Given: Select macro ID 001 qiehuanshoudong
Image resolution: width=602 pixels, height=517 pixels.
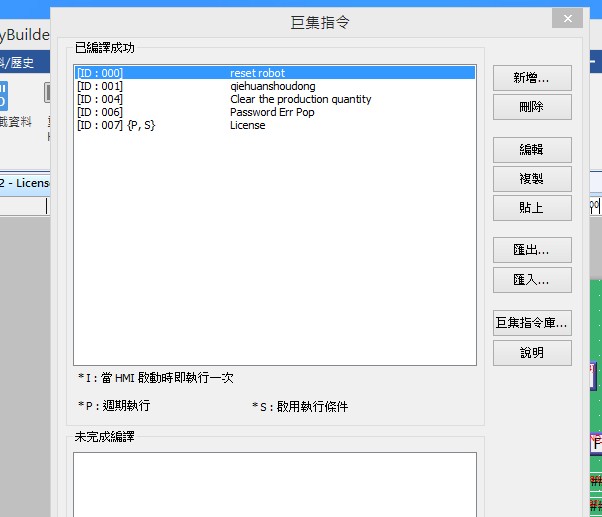Looking at the screenshot, I should (x=272, y=86).
